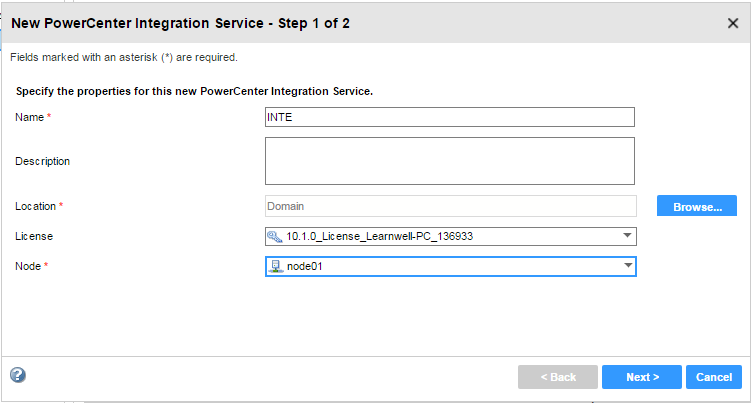
Task: Click inside the Description text area
Action: tap(450, 161)
